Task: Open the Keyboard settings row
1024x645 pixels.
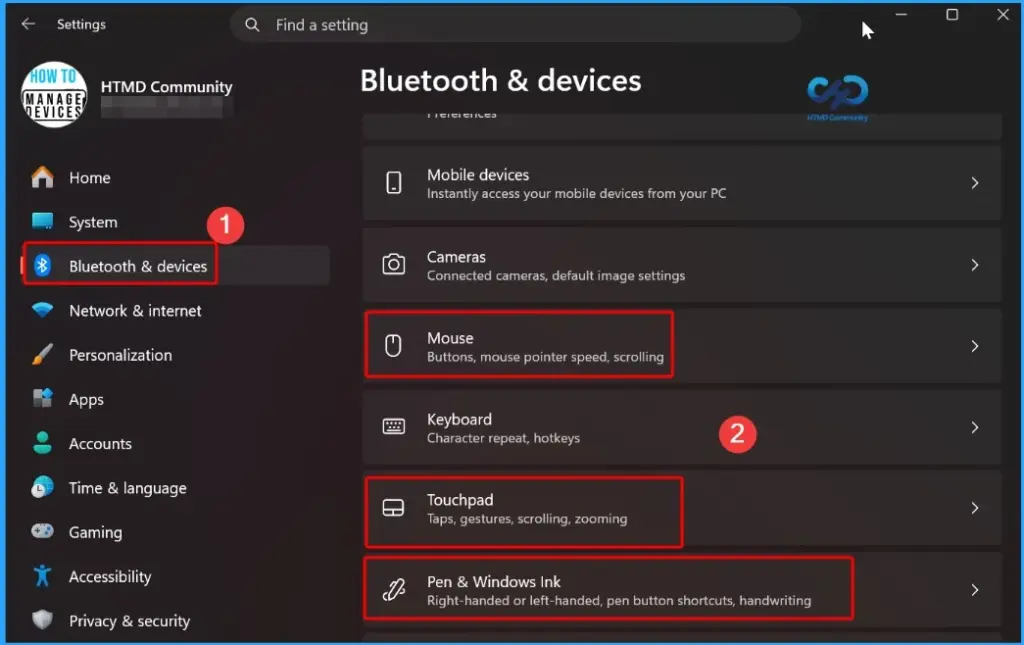Action: pyautogui.click(x=682, y=428)
